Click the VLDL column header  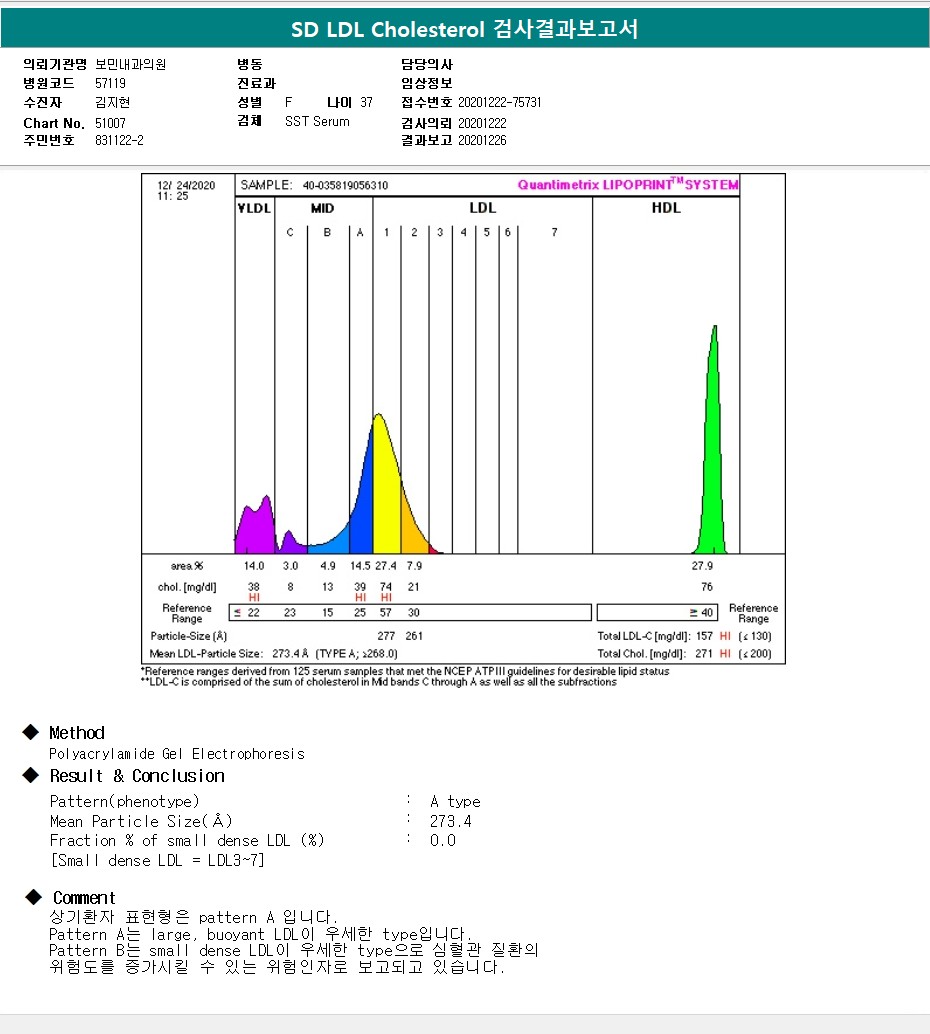click(254, 208)
